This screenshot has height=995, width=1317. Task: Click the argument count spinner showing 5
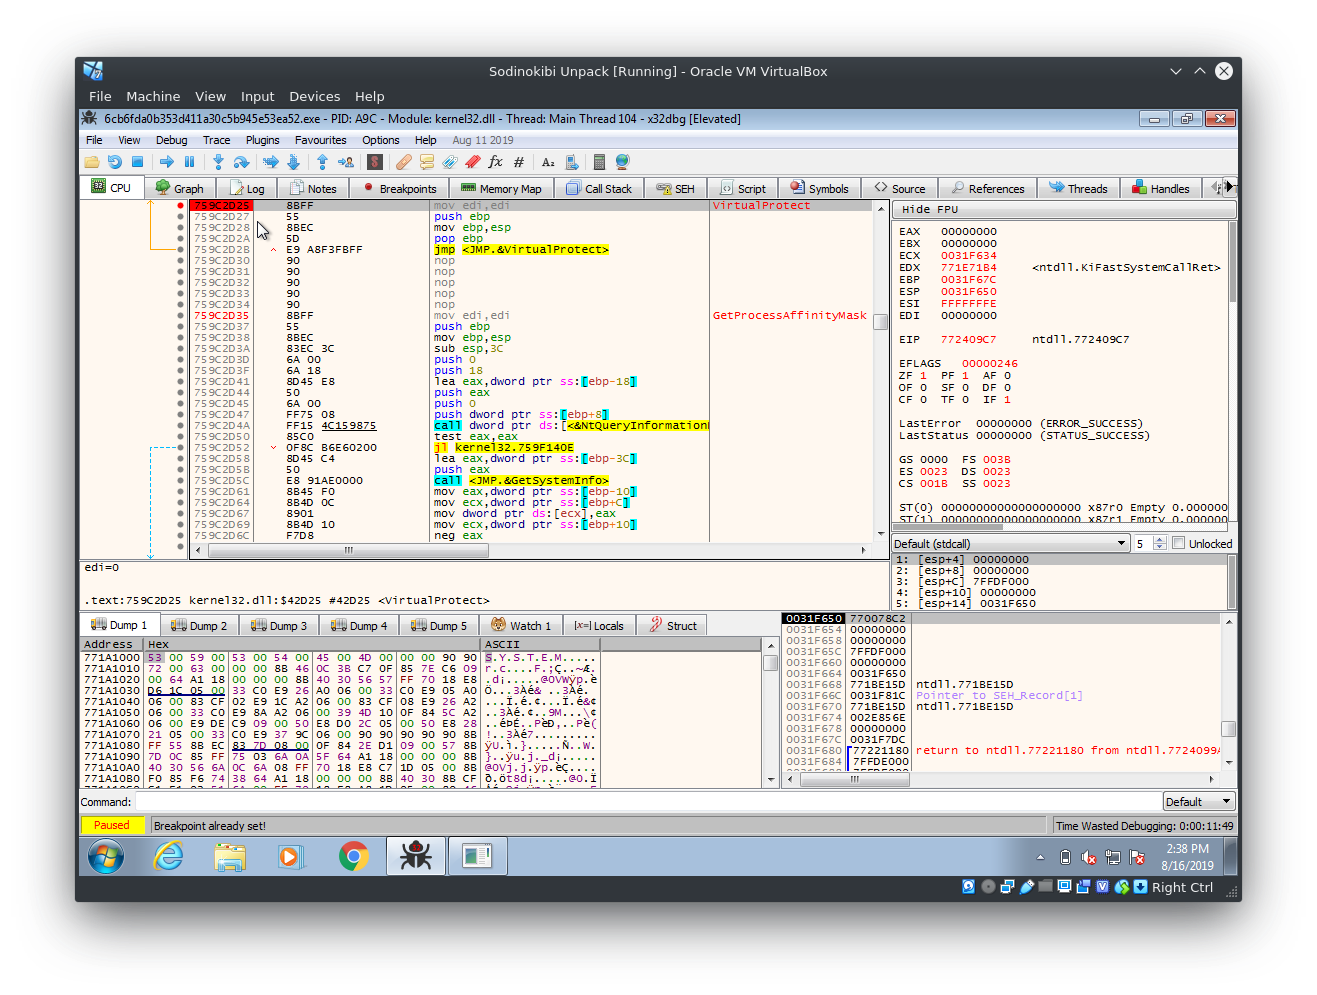click(x=1150, y=543)
